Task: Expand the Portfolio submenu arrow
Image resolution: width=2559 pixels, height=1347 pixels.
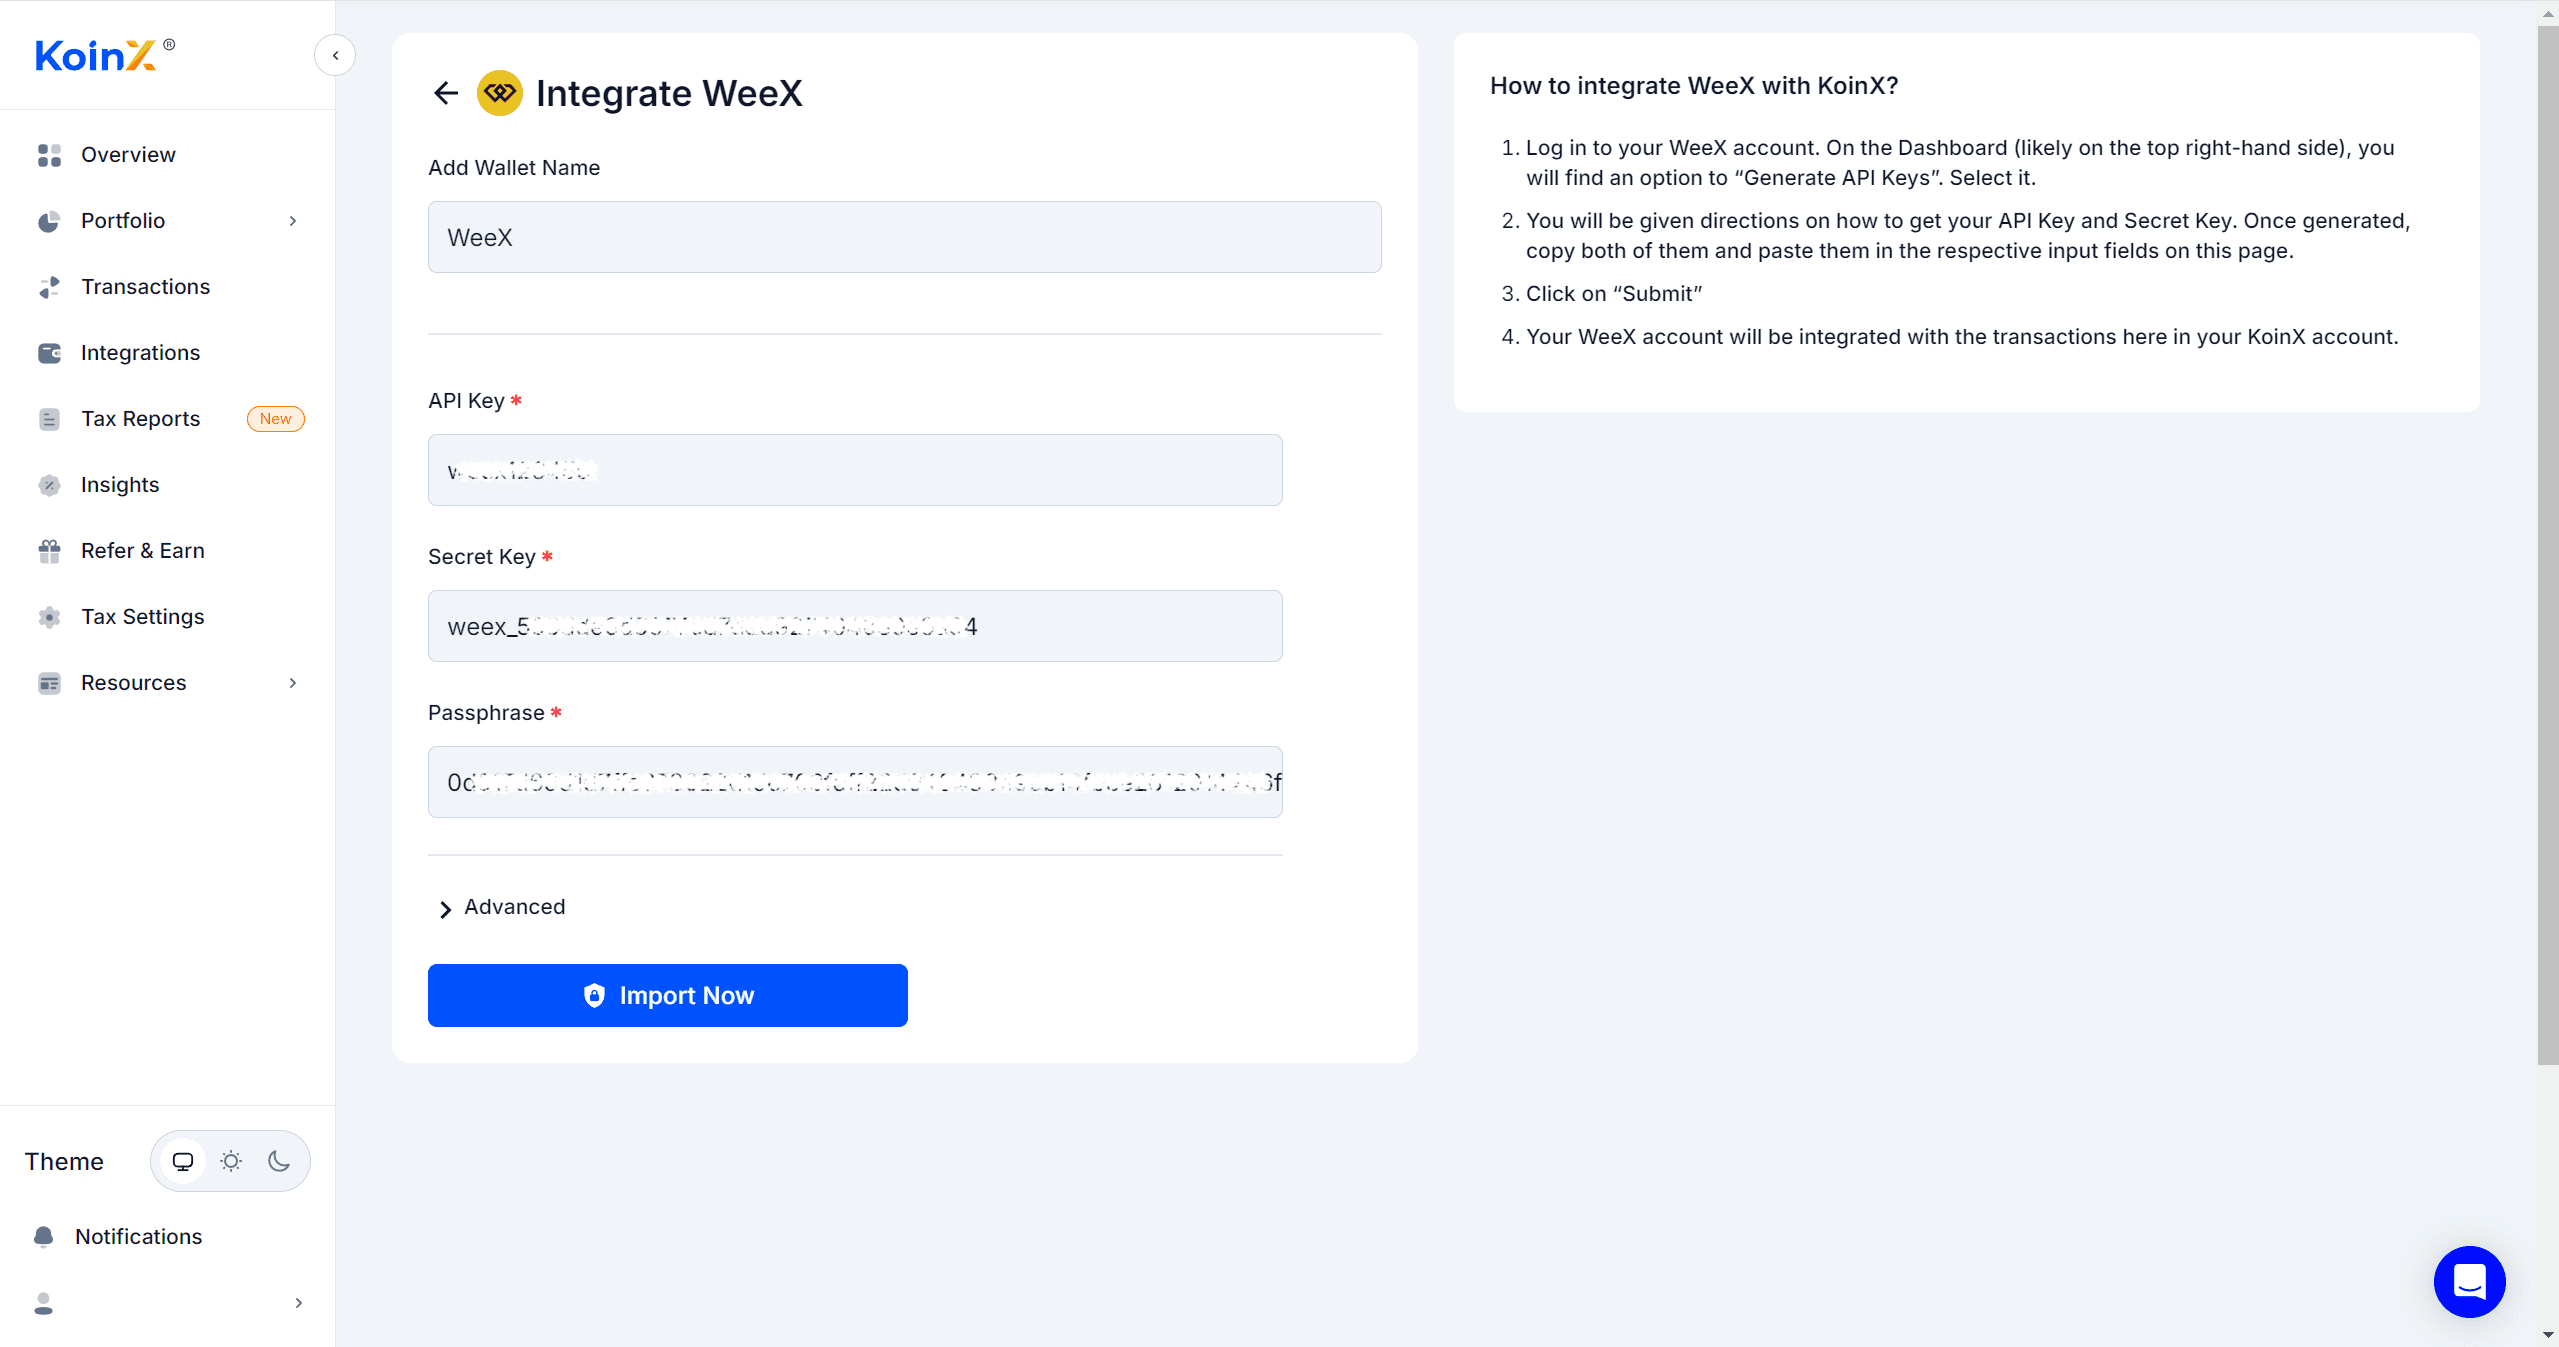Action: tap(293, 221)
